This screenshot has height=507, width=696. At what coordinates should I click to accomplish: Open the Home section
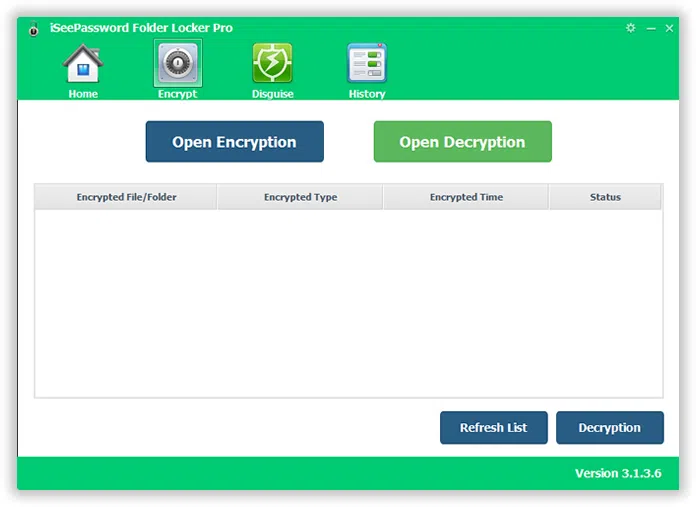[x=83, y=71]
